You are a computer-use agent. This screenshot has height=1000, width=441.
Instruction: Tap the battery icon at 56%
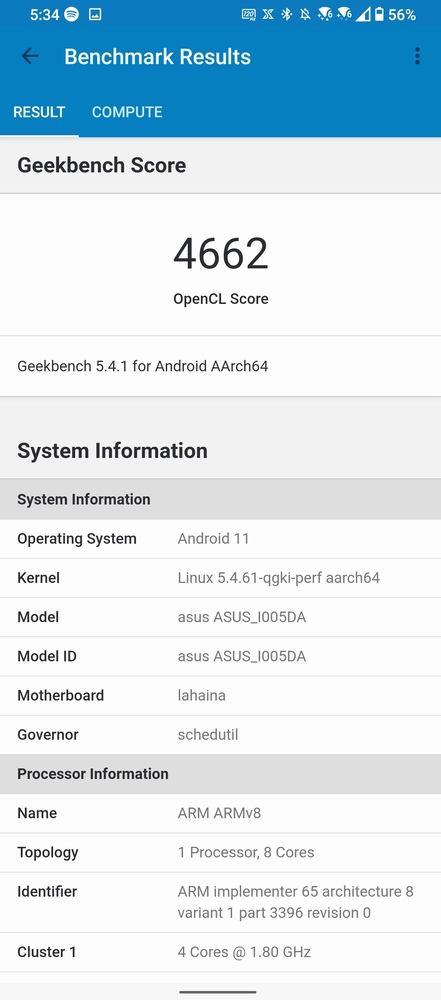(x=379, y=14)
